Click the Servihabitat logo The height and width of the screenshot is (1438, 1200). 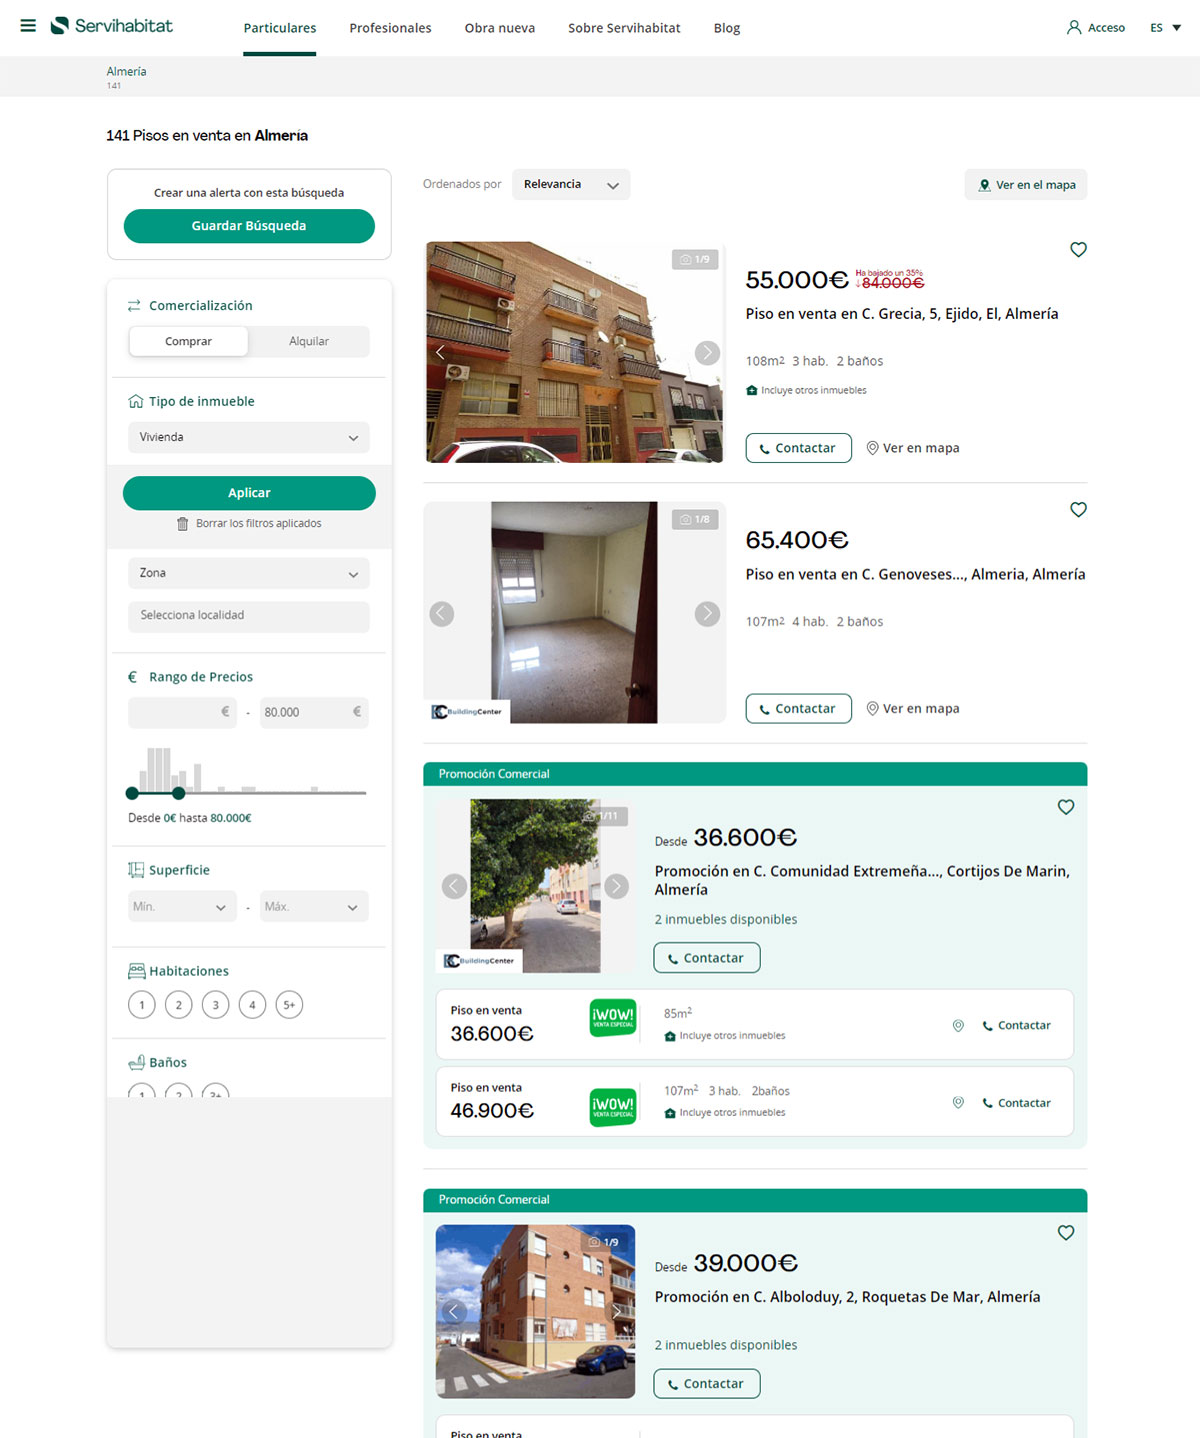110,26
